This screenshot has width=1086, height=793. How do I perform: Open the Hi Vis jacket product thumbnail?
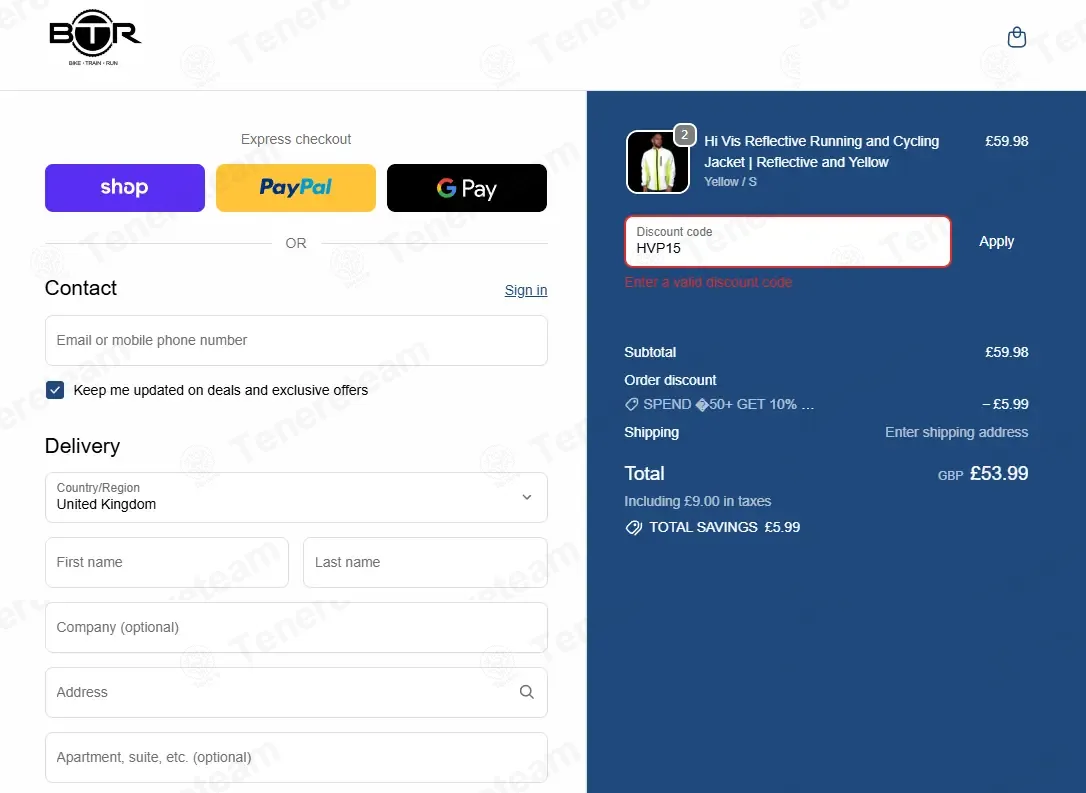(x=657, y=161)
